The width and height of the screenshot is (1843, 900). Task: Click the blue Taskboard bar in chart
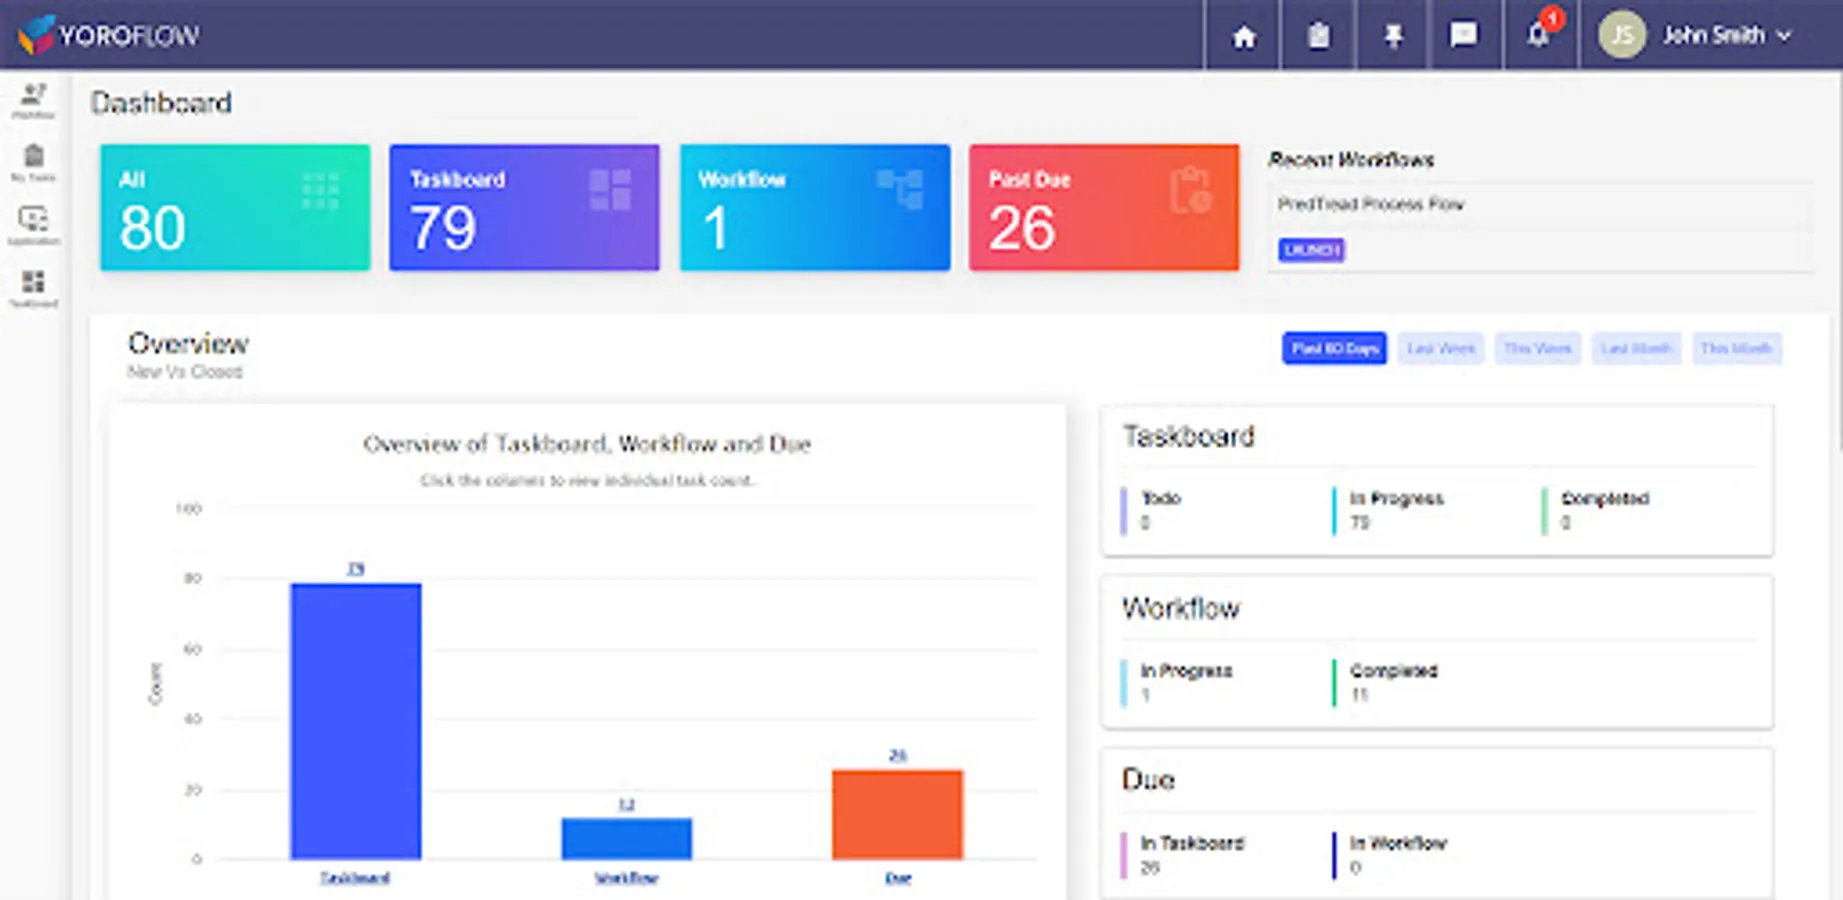coord(356,721)
